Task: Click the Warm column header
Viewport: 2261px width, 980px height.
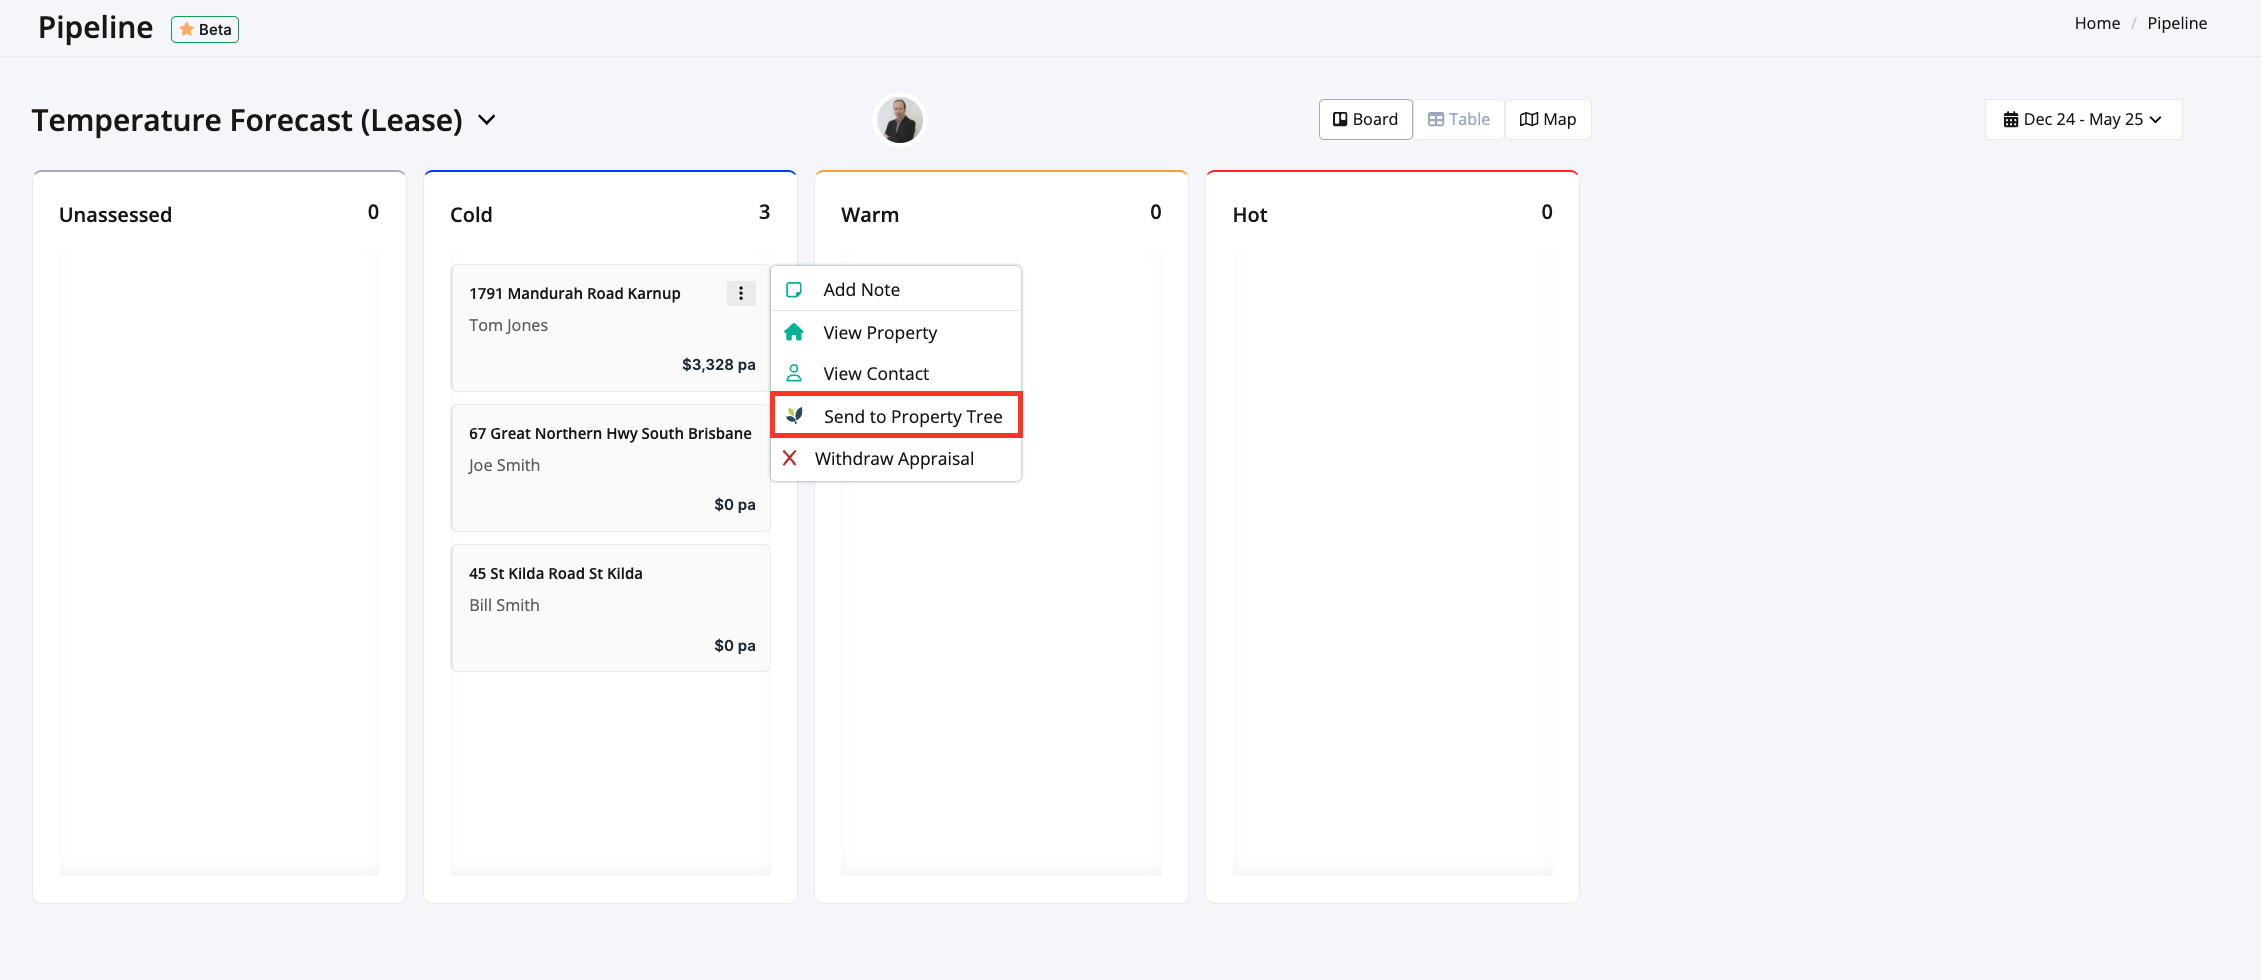Action: [870, 214]
